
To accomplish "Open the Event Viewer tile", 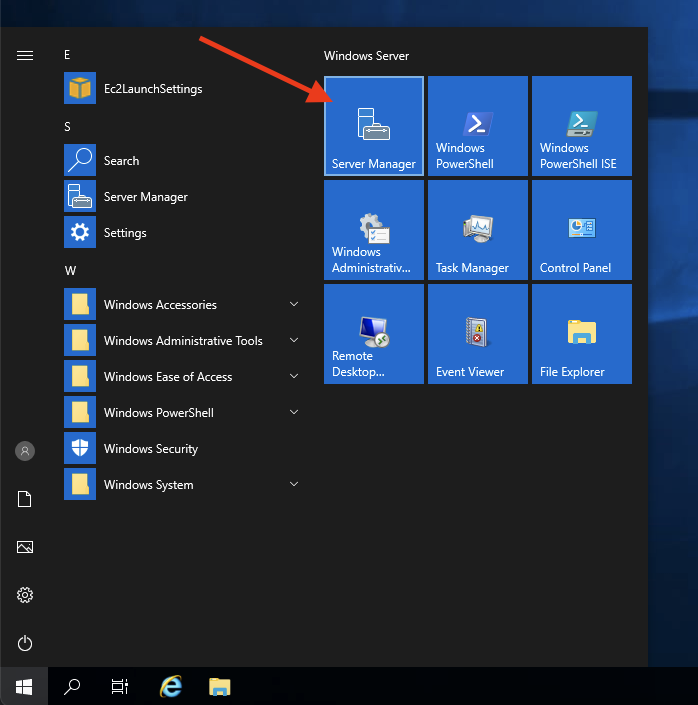I will [478, 334].
